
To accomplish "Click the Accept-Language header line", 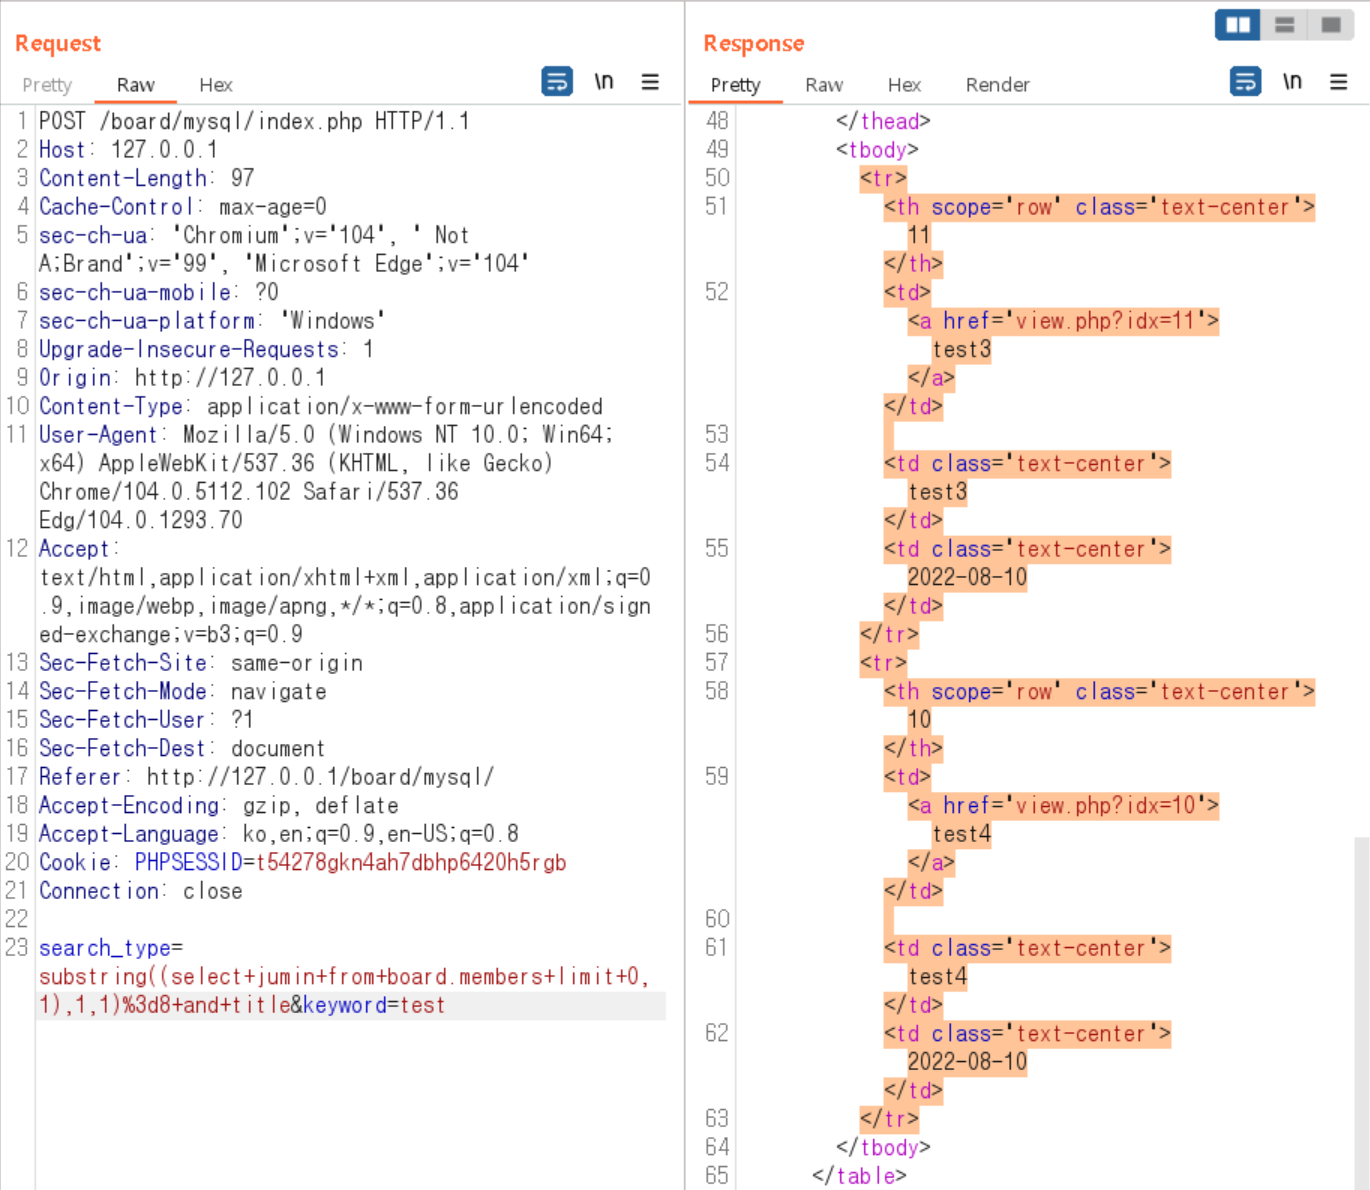I will [279, 834].
